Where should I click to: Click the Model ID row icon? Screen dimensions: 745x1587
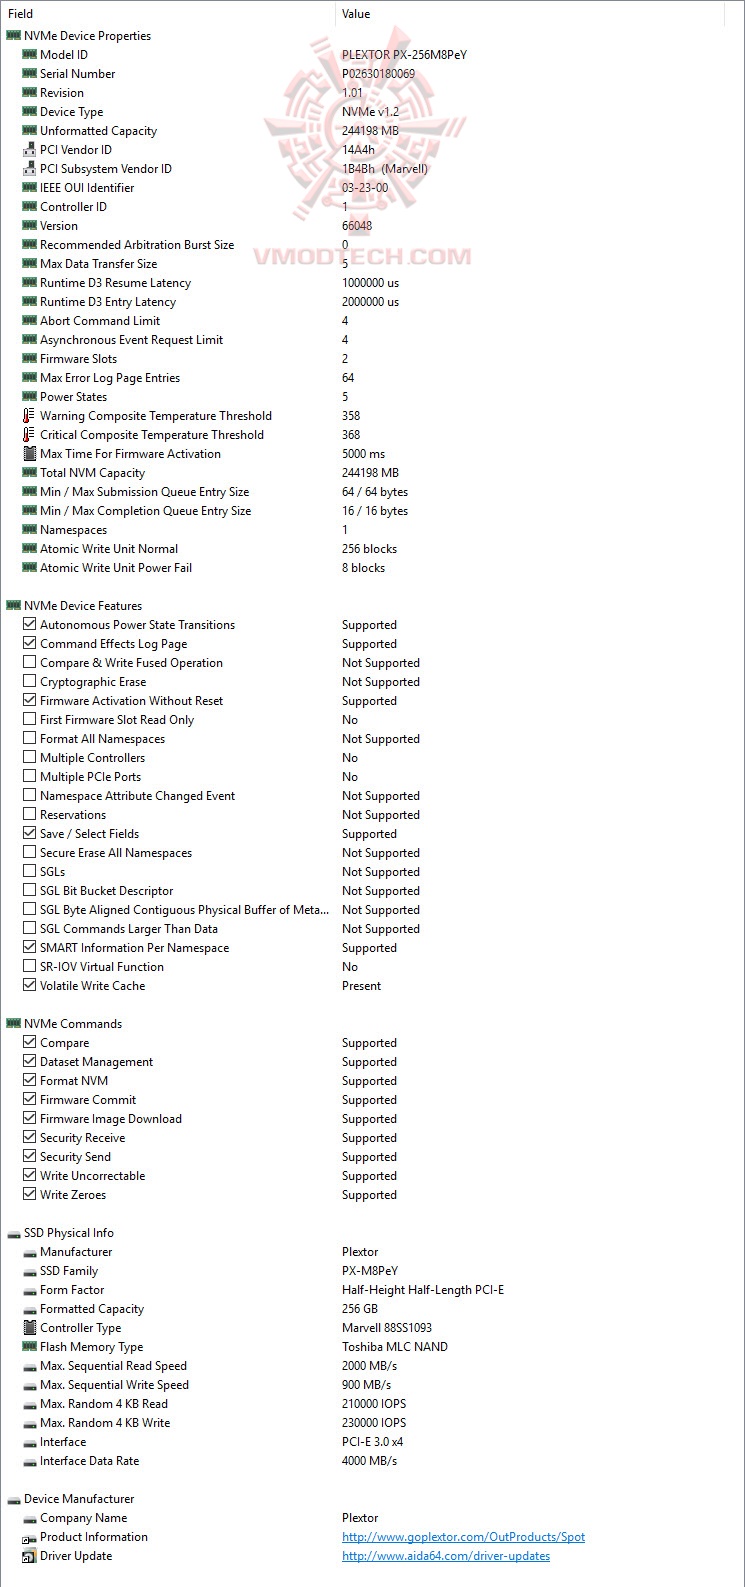pyautogui.click(x=30, y=55)
